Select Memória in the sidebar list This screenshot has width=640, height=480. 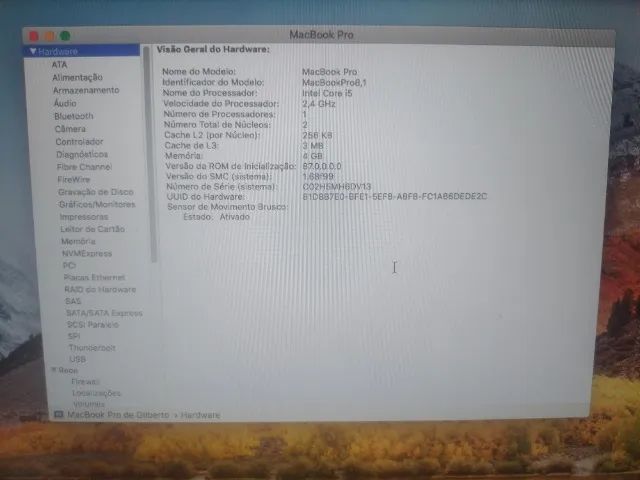click(x=78, y=241)
